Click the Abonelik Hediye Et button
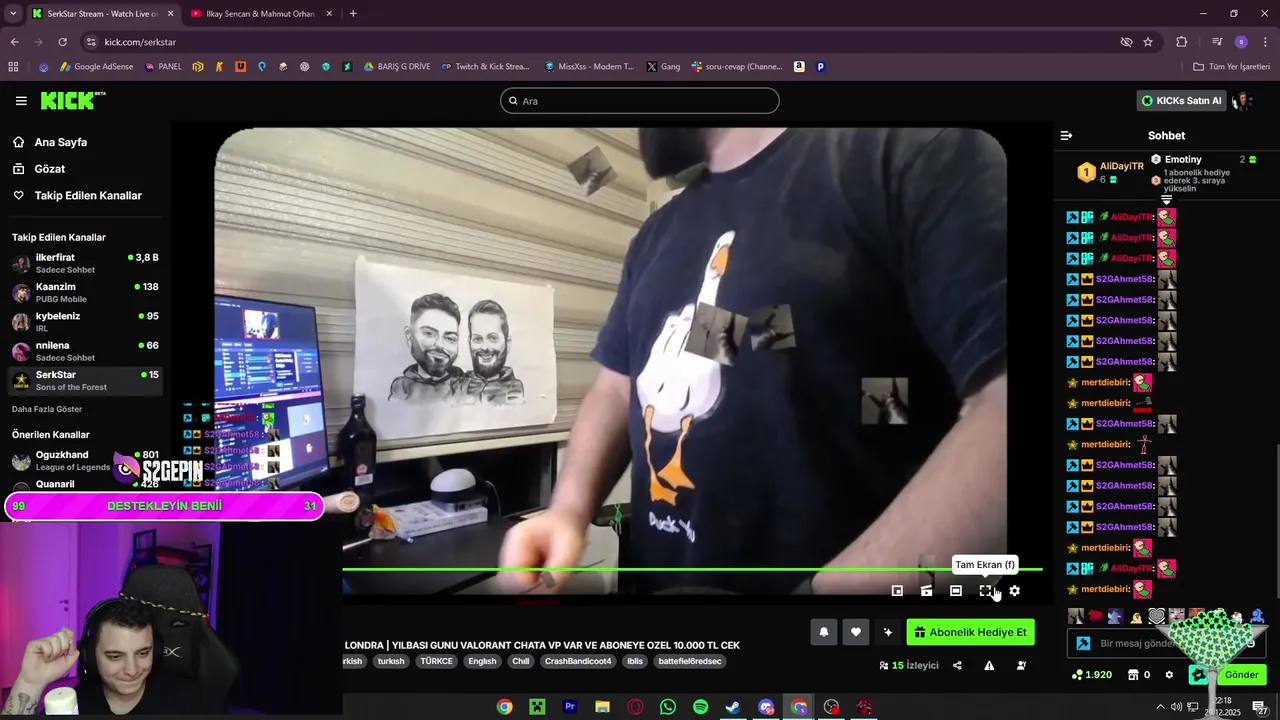1280x720 pixels. coord(970,632)
